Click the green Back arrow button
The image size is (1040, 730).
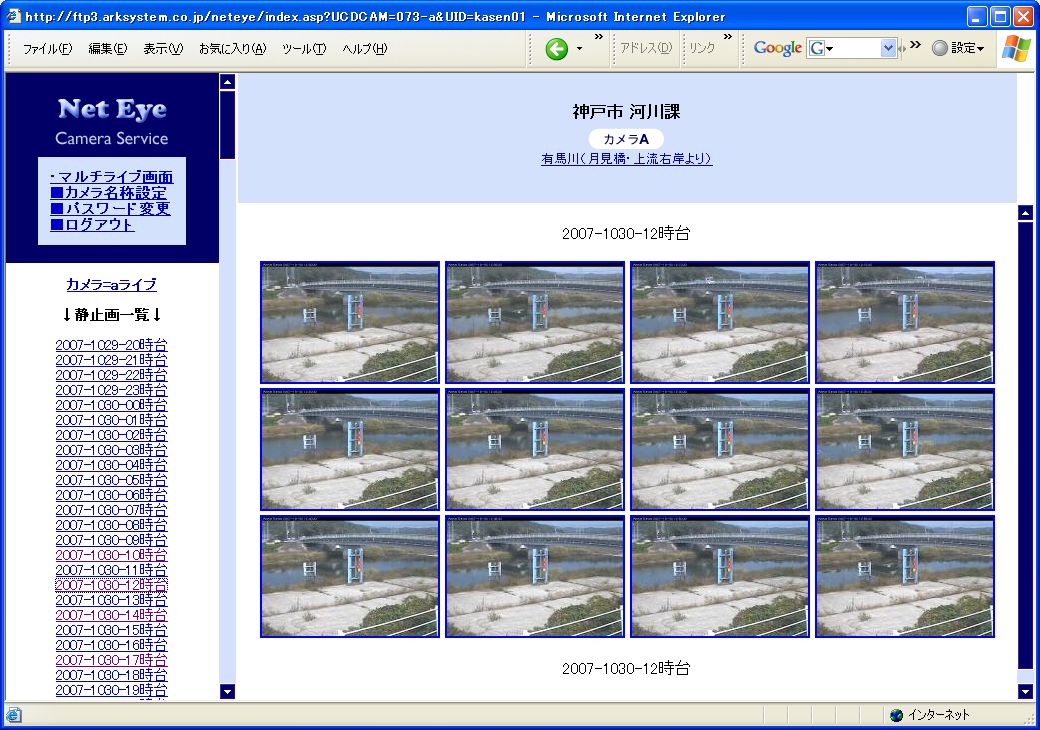click(557, 49)
